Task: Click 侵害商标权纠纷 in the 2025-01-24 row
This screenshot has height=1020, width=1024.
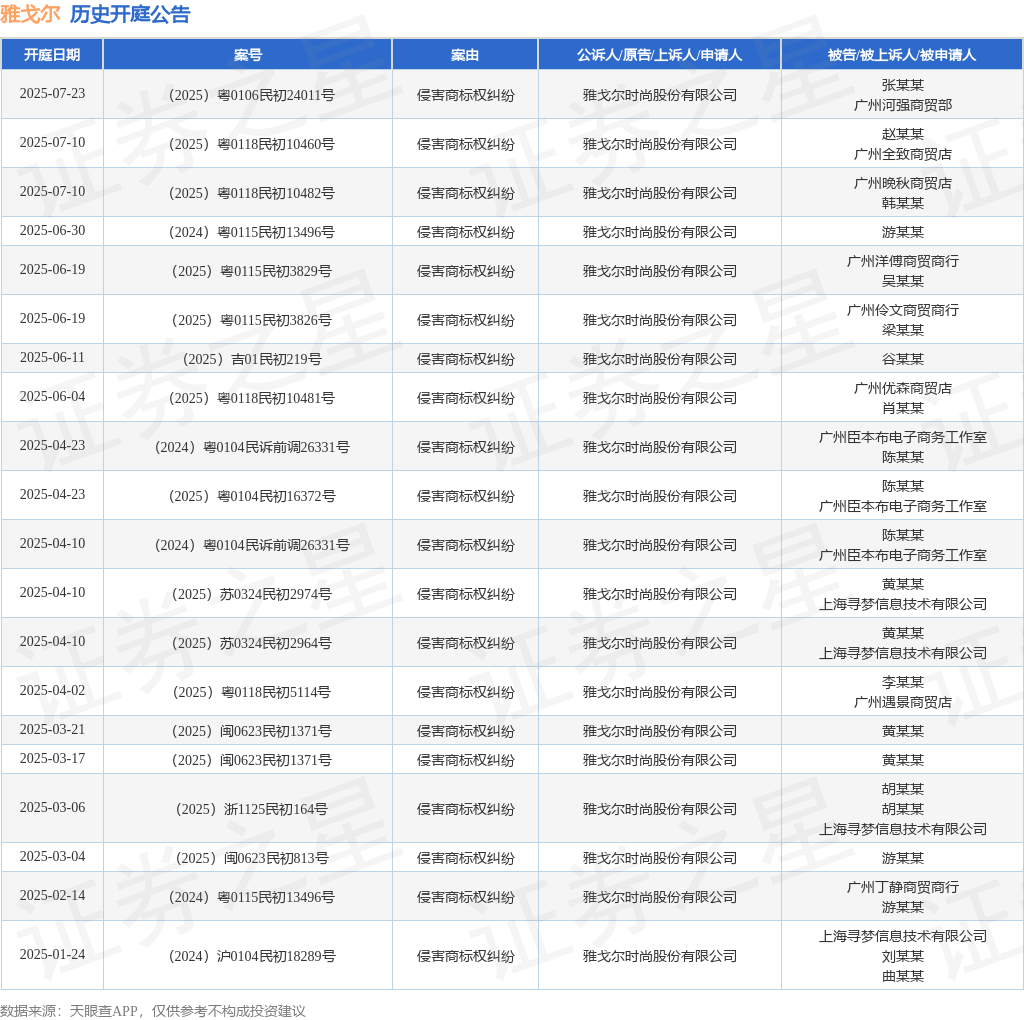Action: 465,956
